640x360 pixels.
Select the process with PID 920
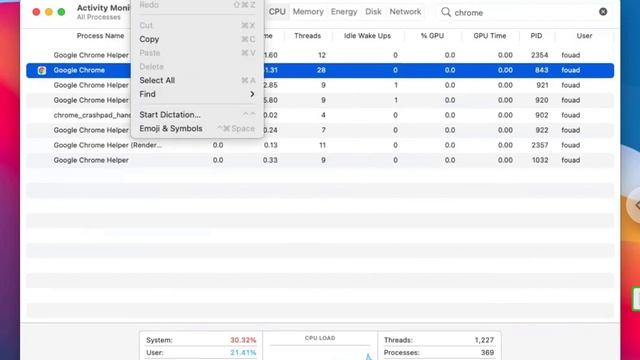[320, 100]
